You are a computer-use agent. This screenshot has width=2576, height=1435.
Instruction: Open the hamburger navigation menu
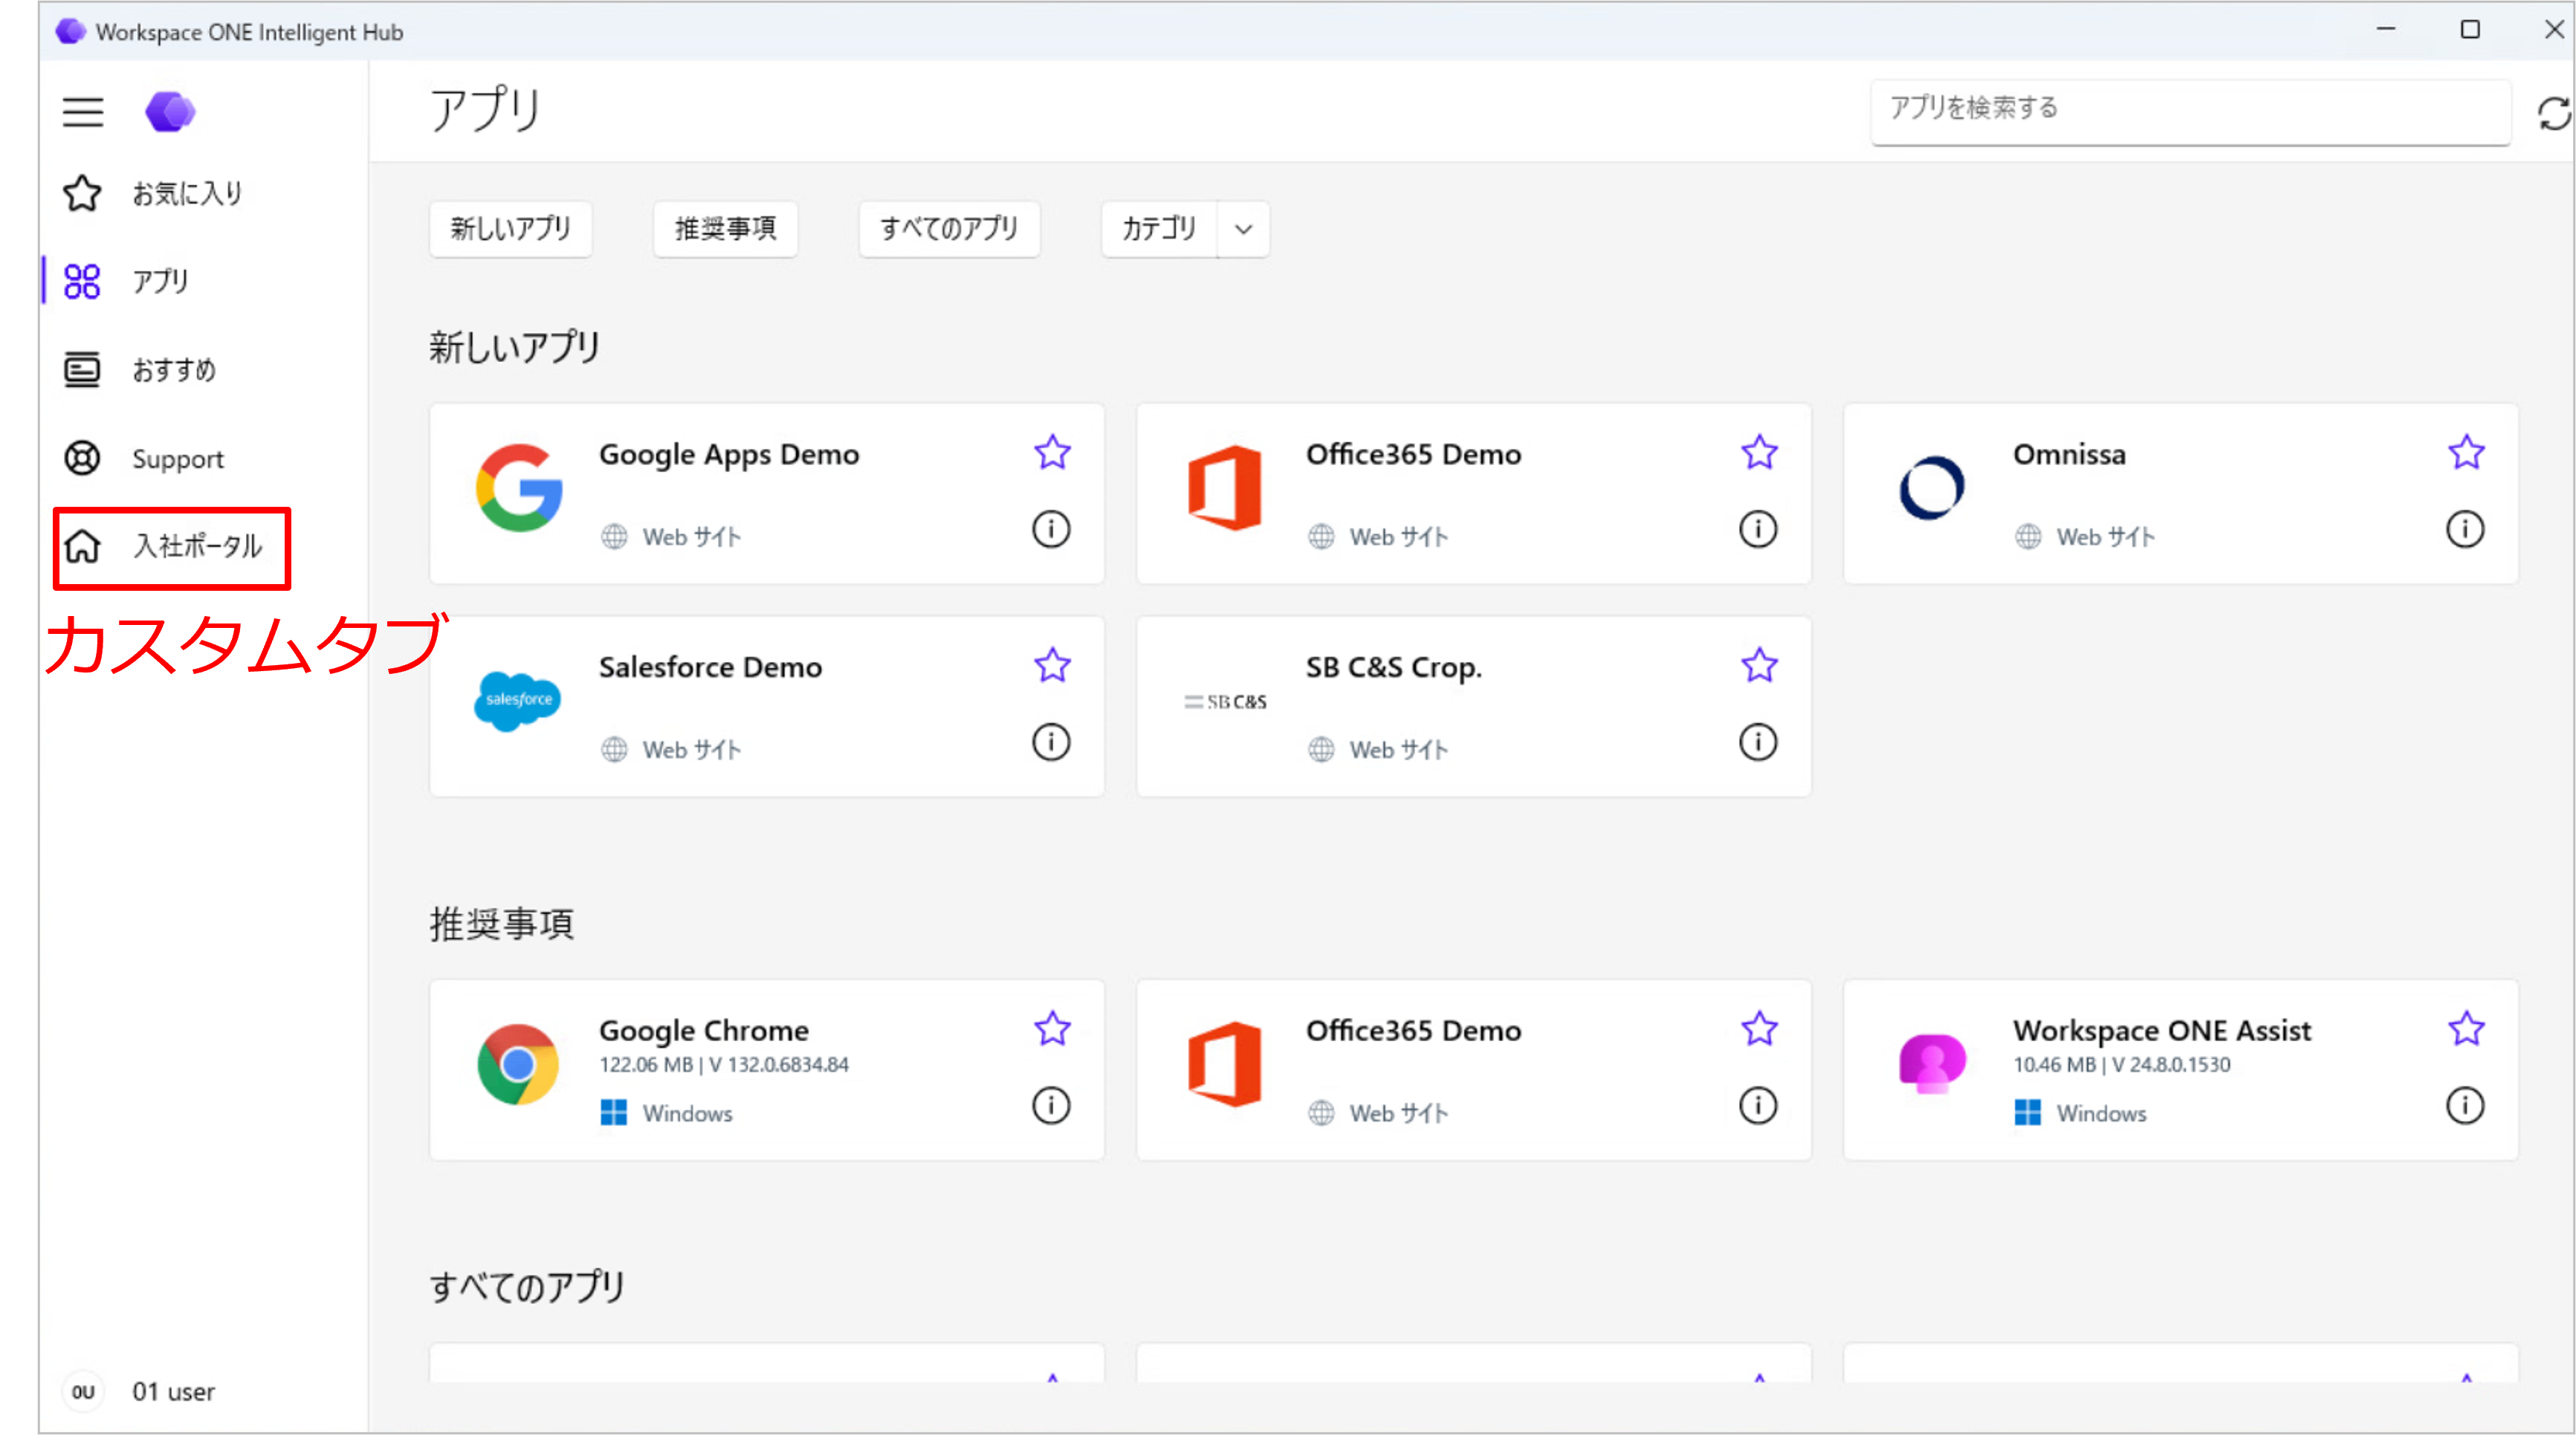(83, 111)
